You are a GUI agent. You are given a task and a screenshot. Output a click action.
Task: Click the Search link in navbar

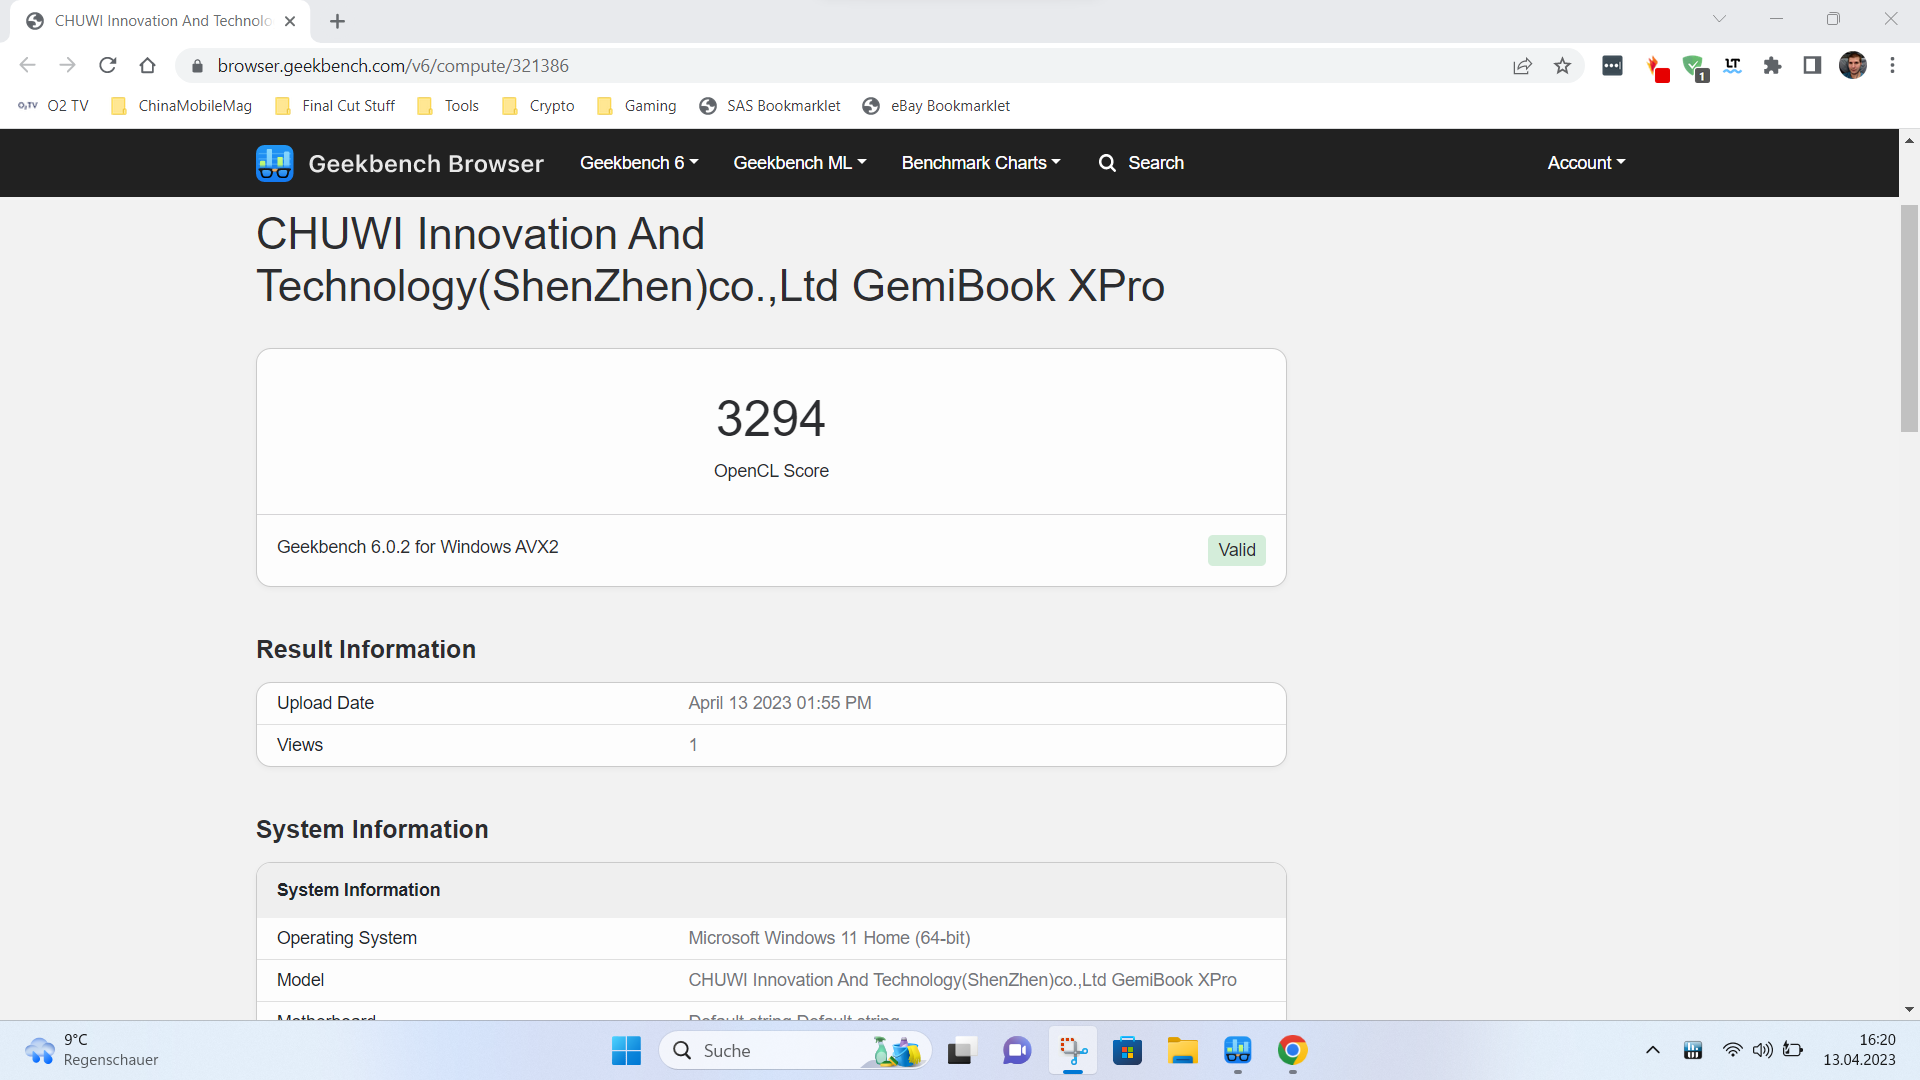coord(1141,163)
